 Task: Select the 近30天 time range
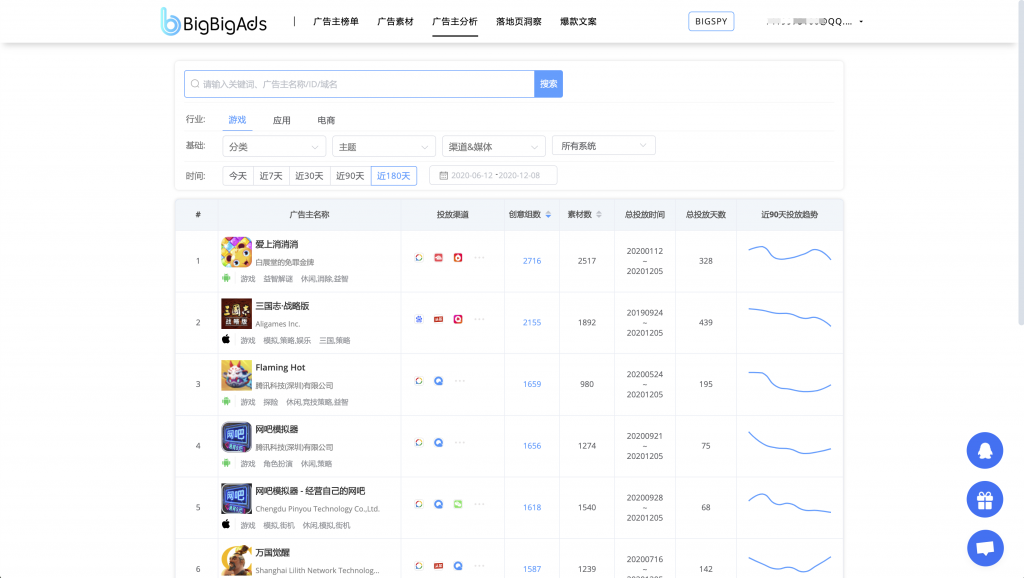(310, 176)
